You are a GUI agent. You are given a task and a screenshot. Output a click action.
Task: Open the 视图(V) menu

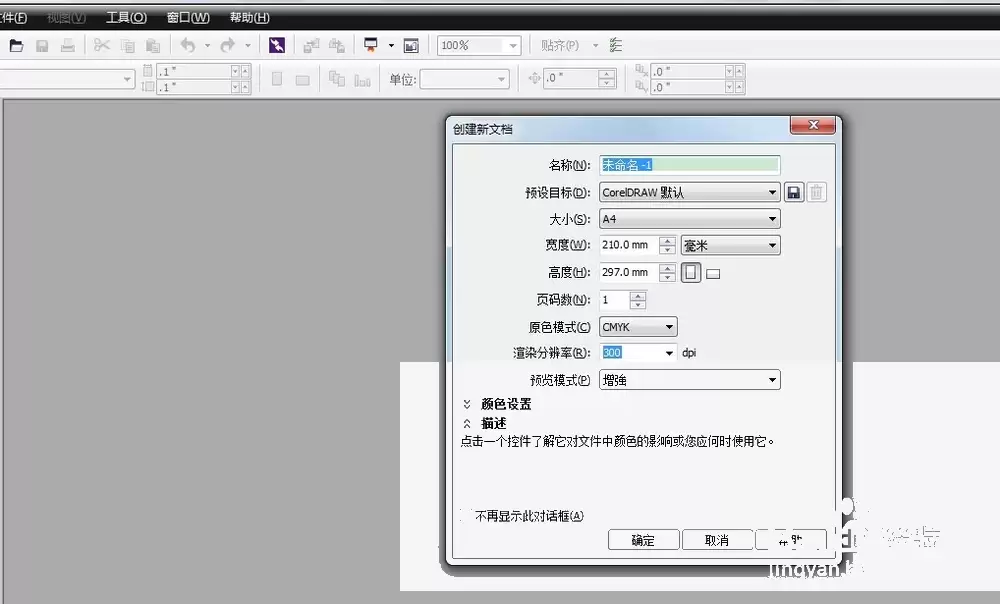coord(66,17)
